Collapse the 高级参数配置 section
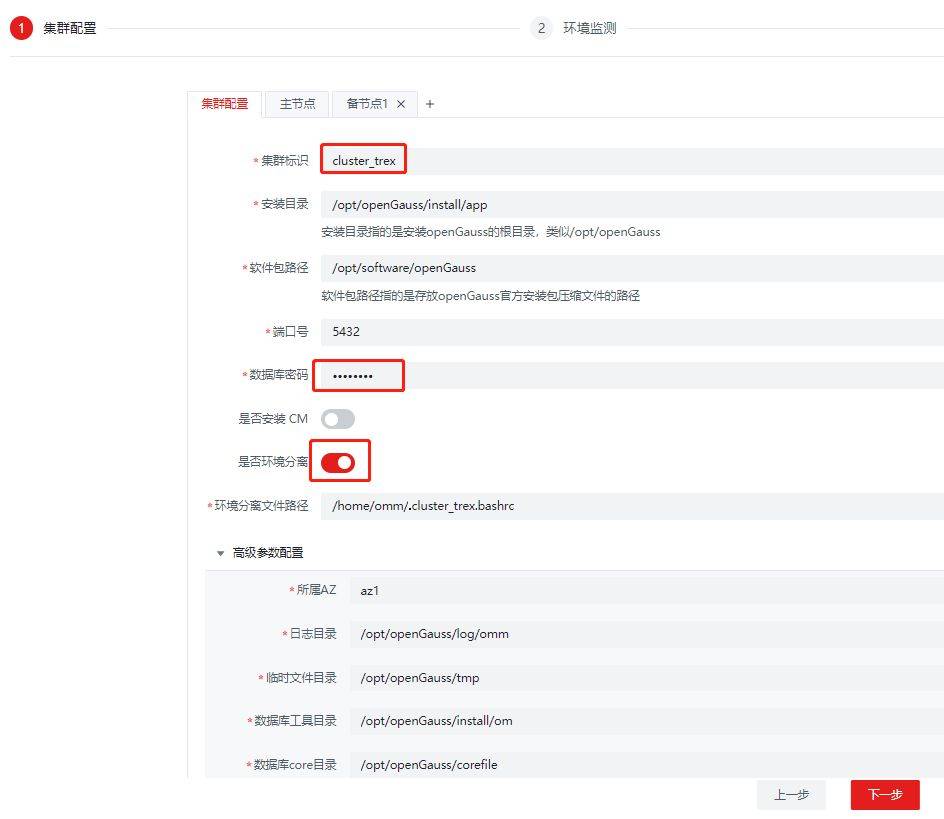 [220, 553]
